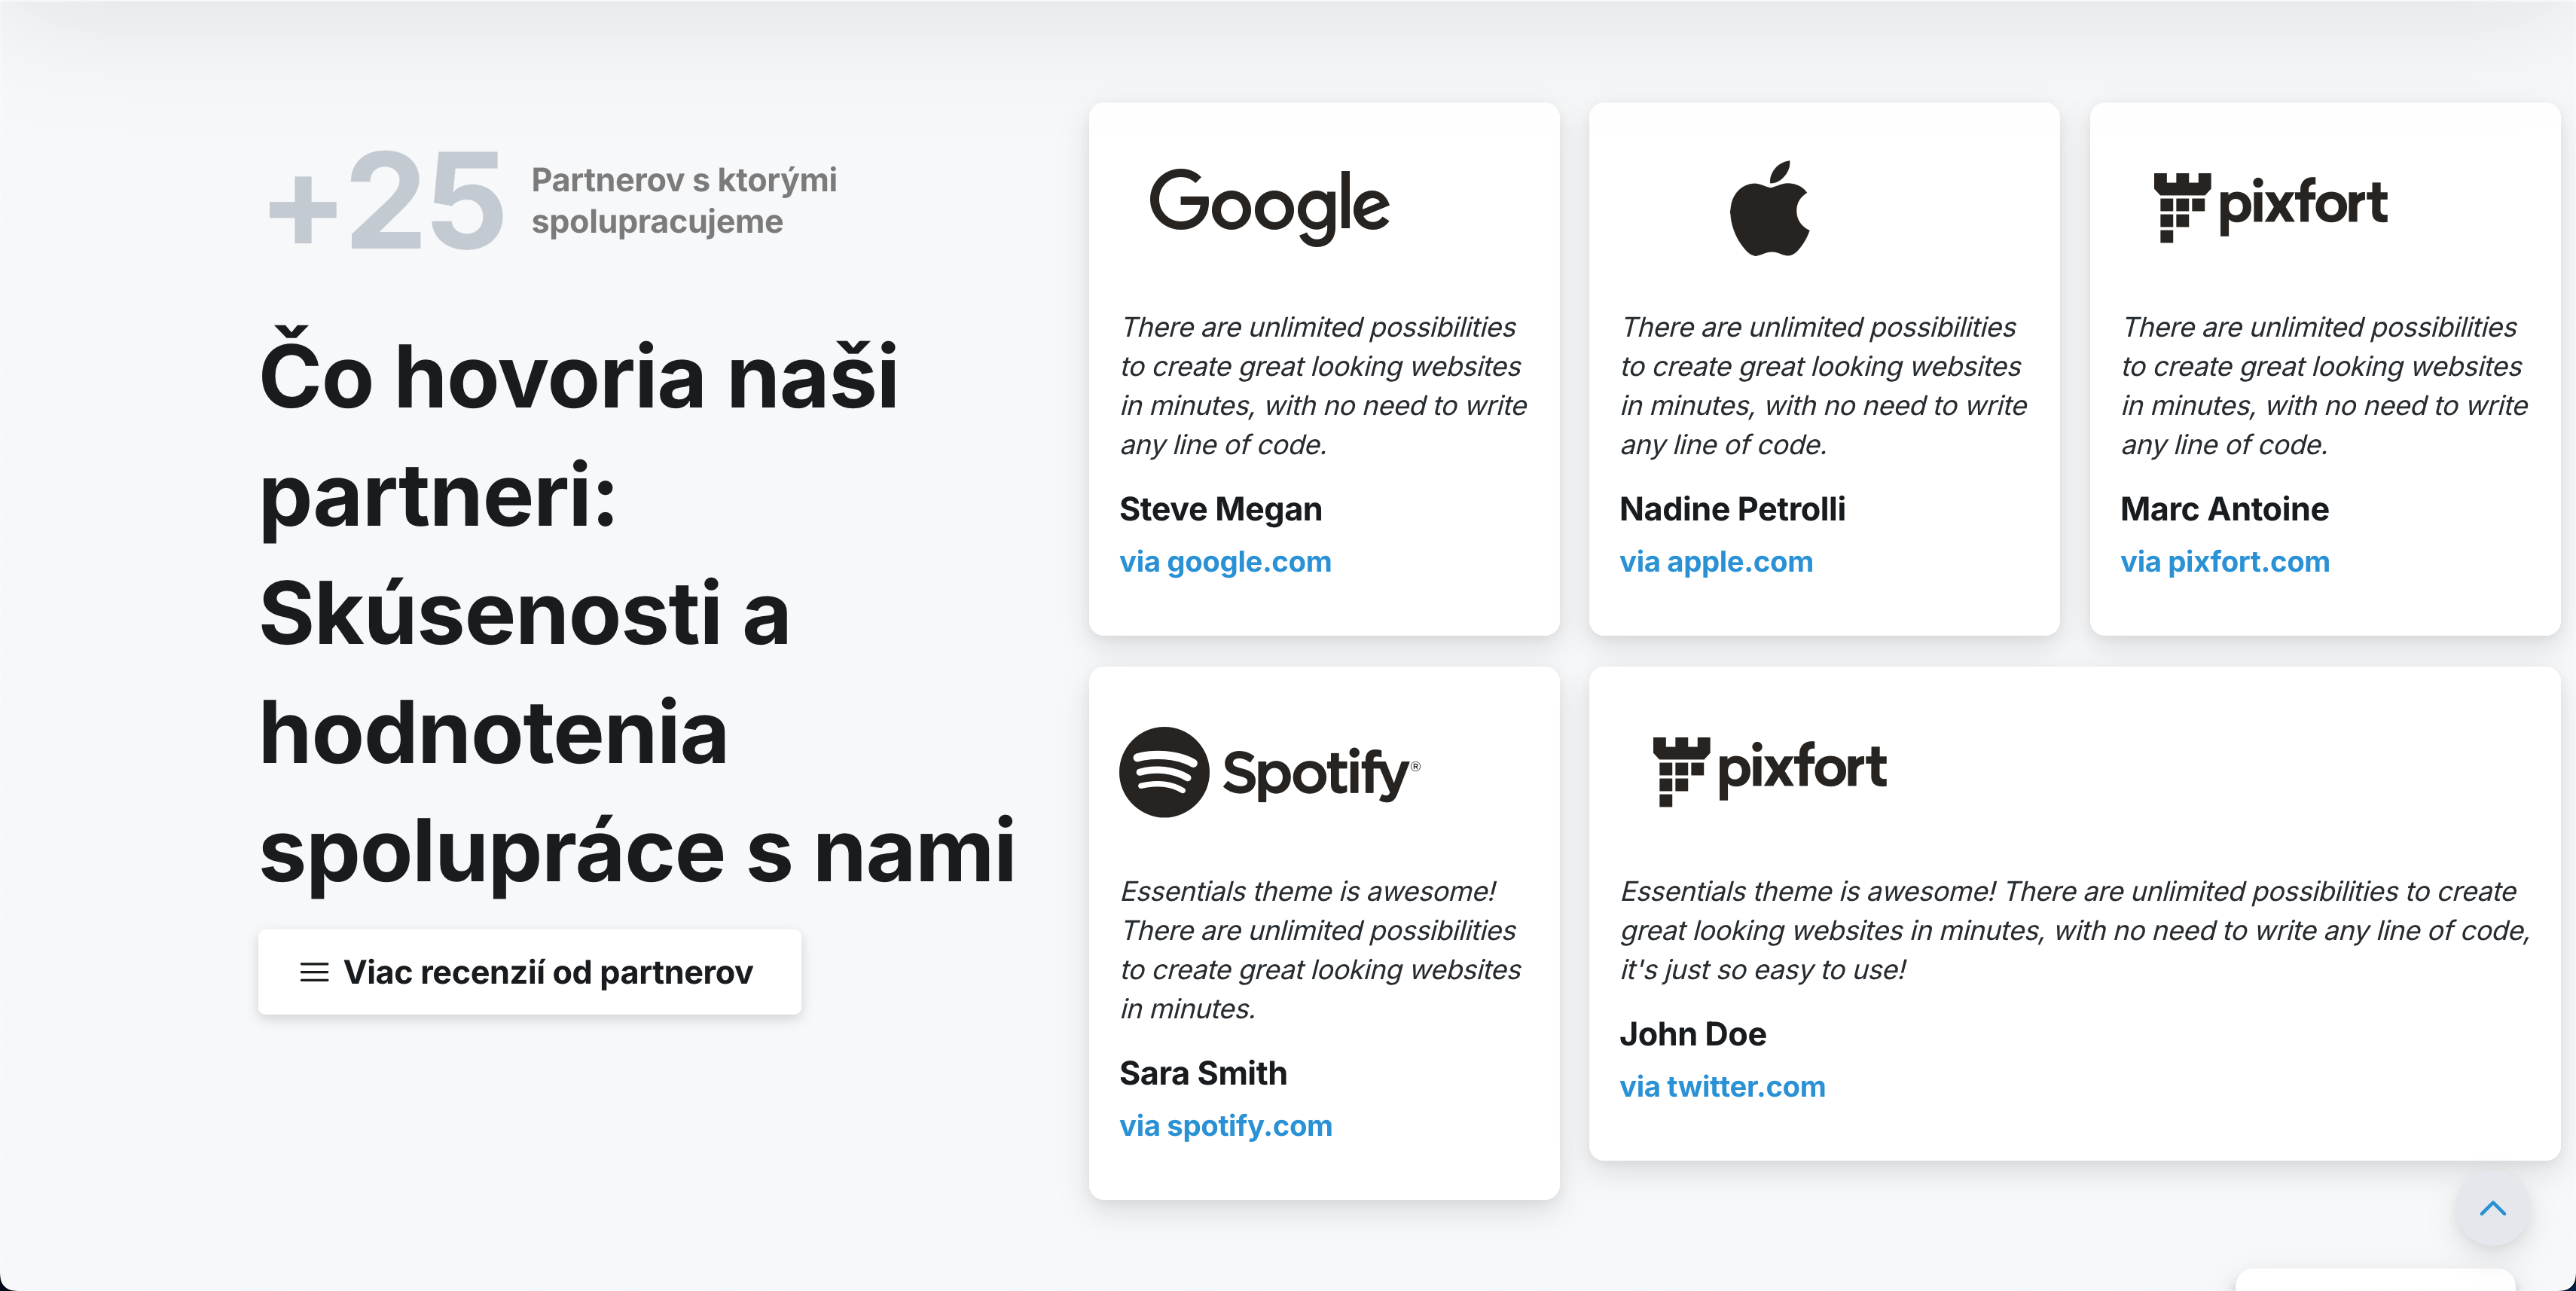Click the Apple logo icon

[x=1770, y=208]
